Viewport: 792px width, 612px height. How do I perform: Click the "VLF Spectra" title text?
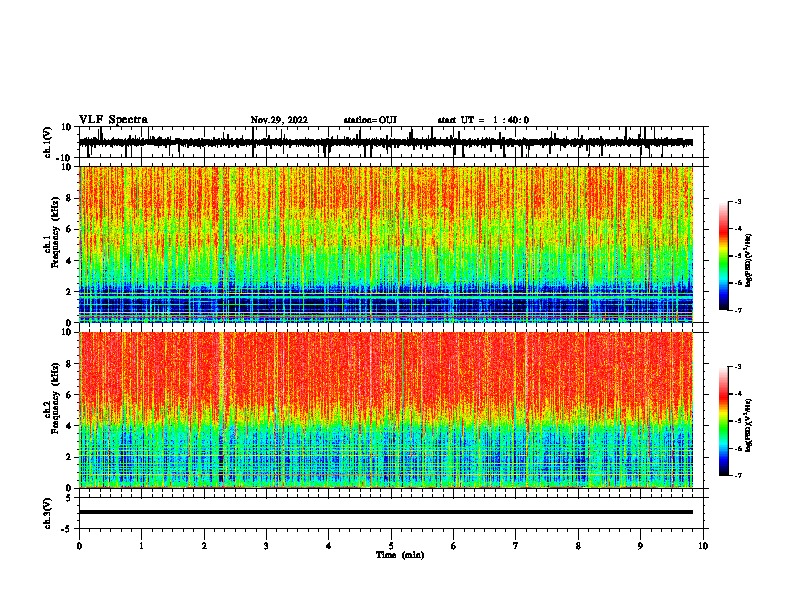pos(113,119)
